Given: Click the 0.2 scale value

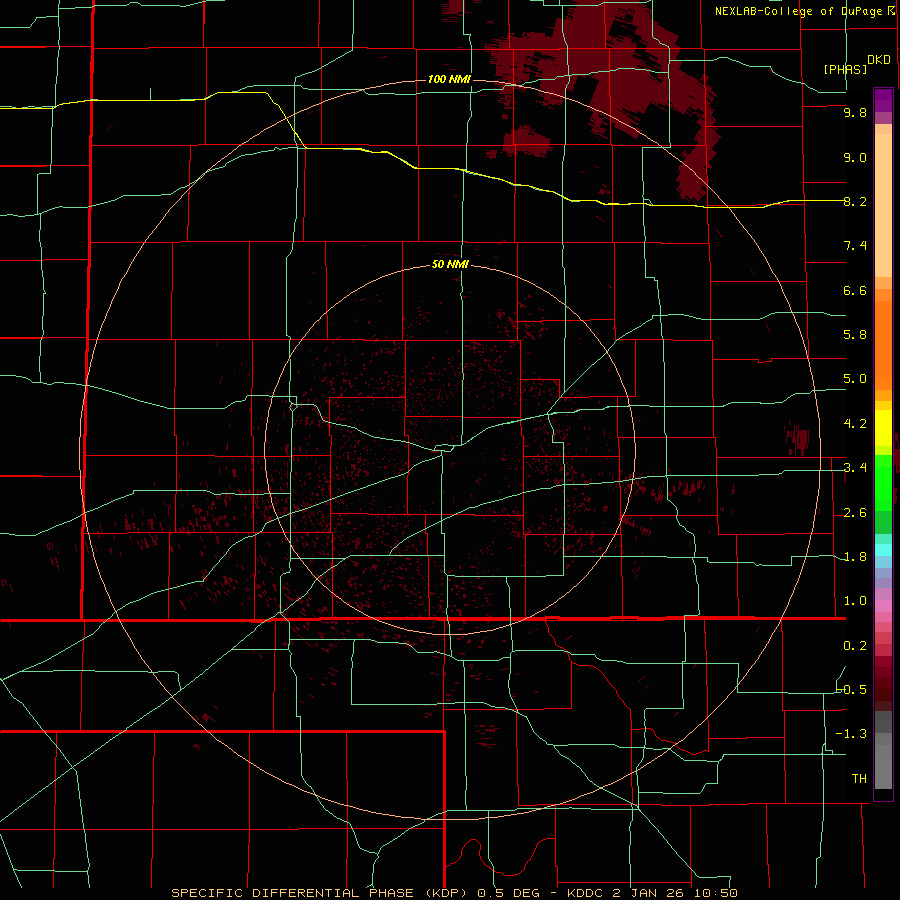Looking at the screenshot, I should pos(855,646).
